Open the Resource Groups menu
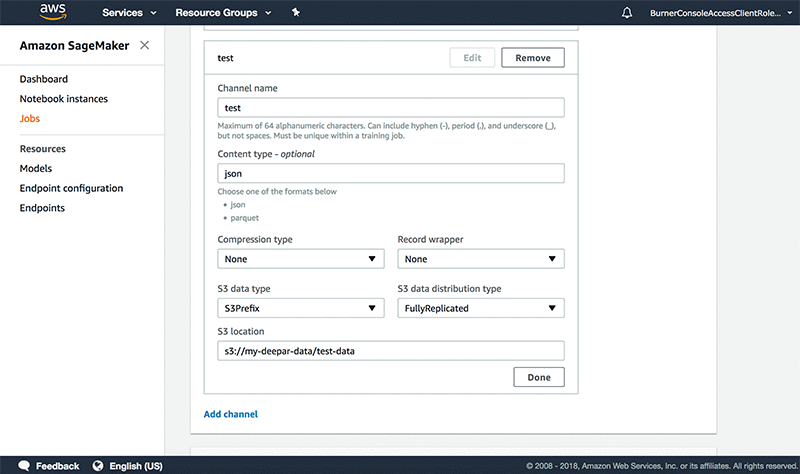 223,13
